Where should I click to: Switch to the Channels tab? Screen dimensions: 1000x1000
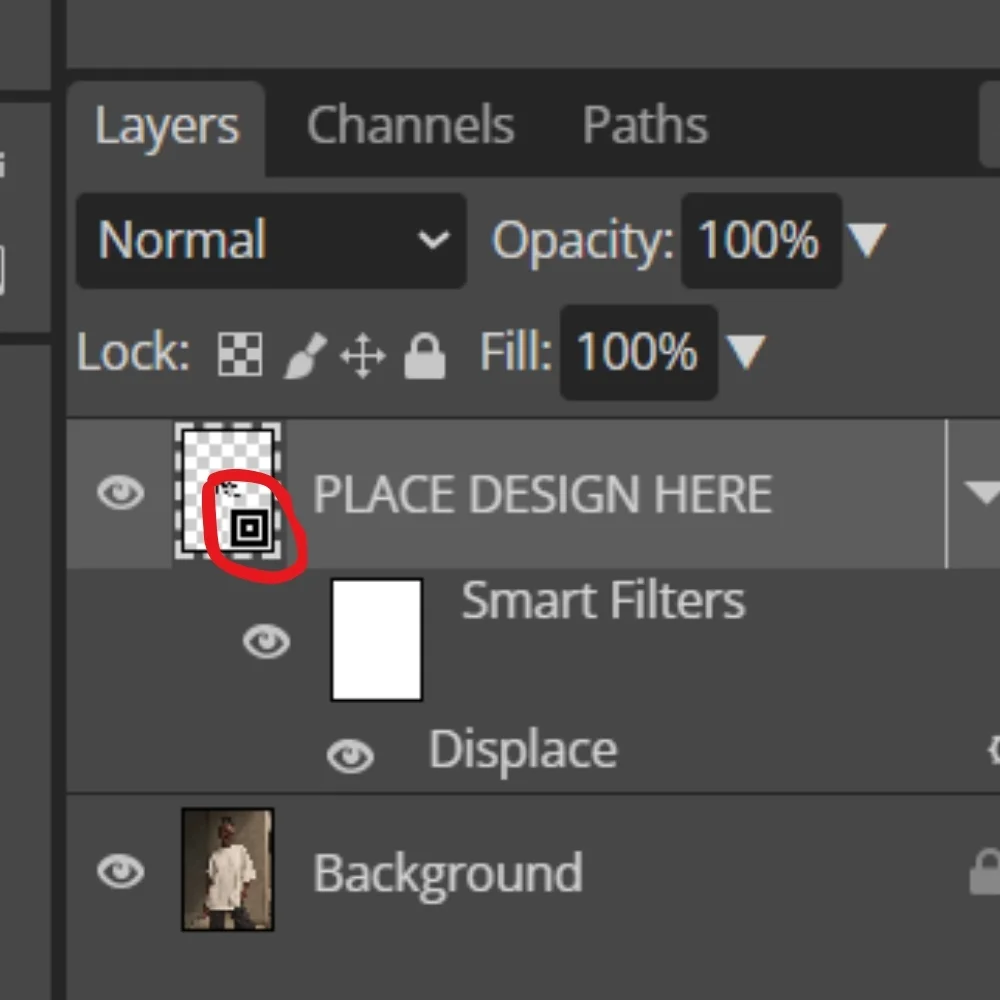[x=411, y=125]
